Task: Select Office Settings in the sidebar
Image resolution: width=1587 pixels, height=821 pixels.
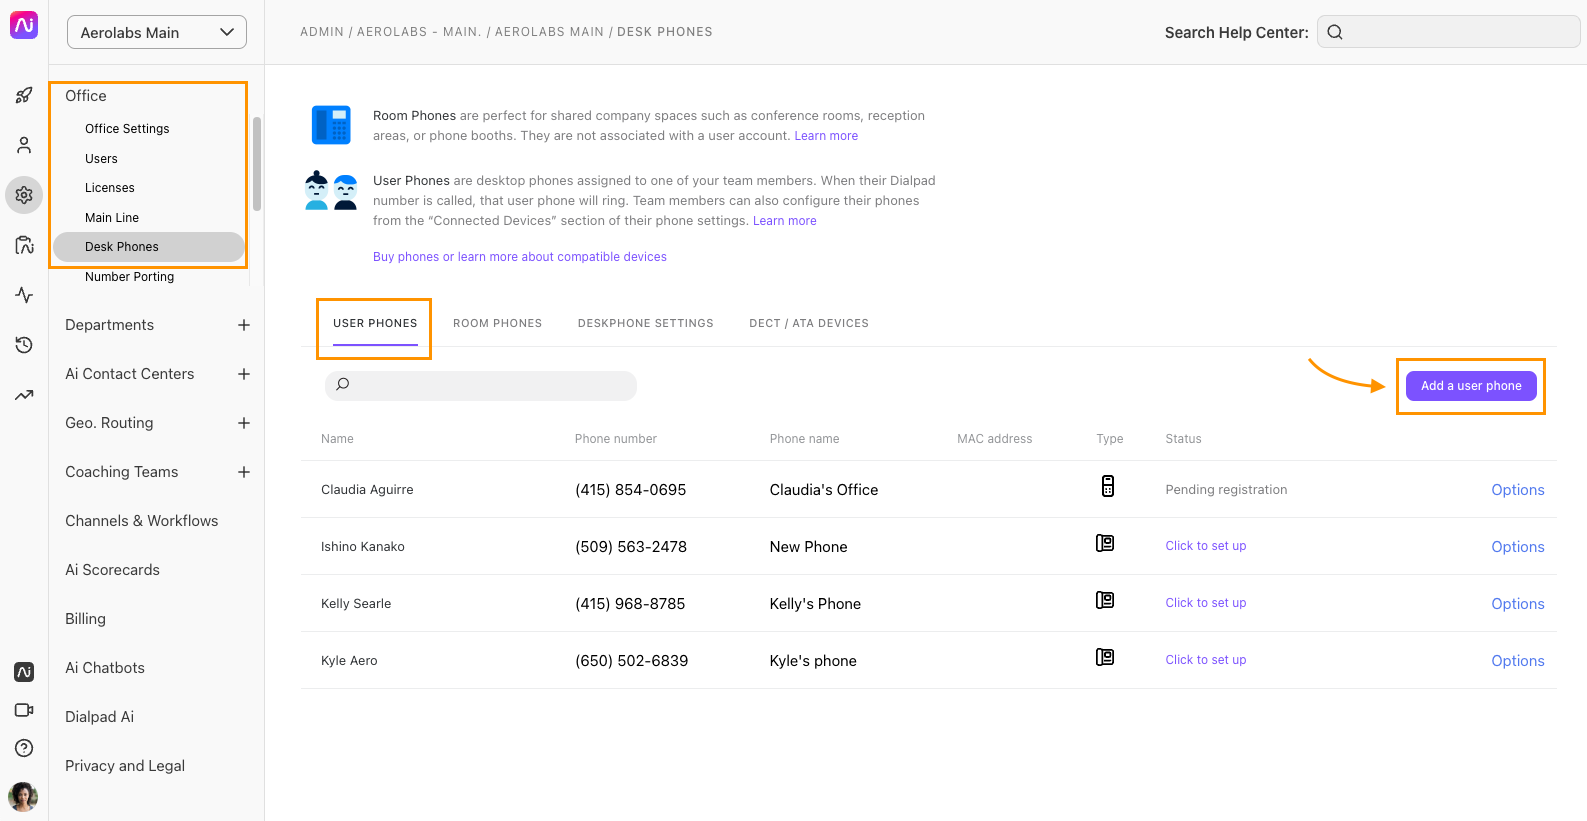Action: pos(127,129)
